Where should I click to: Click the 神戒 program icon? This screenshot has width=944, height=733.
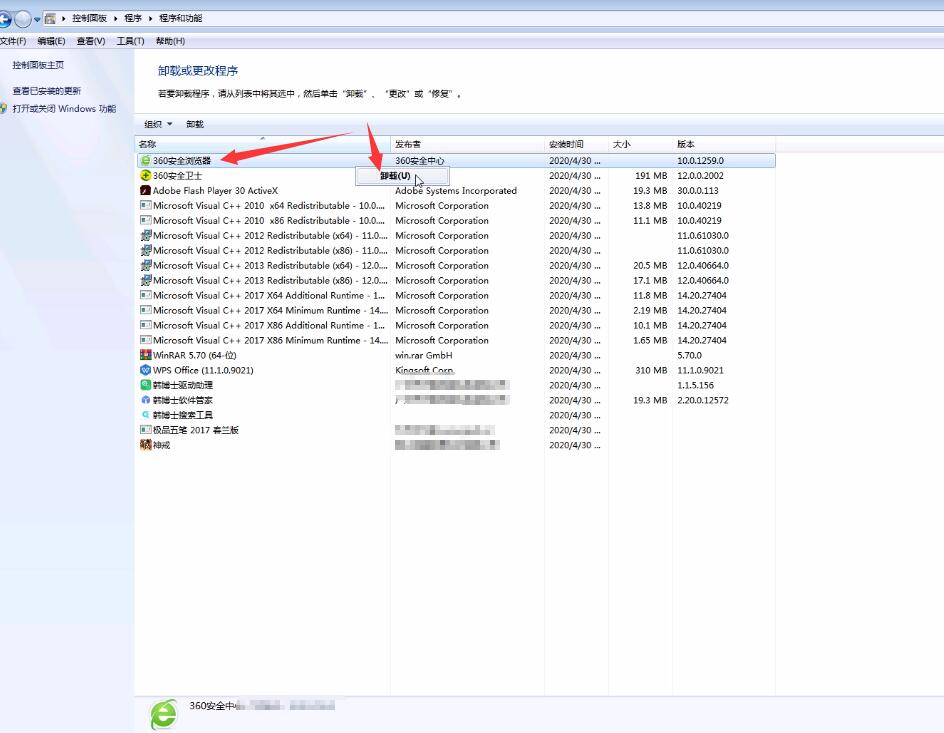click(x=145, y=445)
